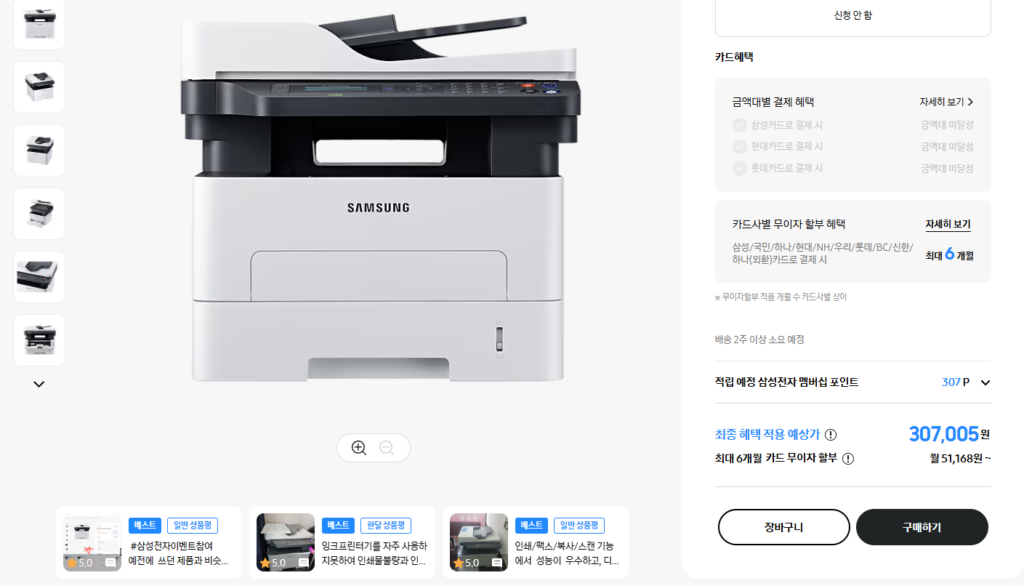The image size is (1024, 586).
Task: Click the zoom out magnifier icon
Action: click(x=387, y=448)
